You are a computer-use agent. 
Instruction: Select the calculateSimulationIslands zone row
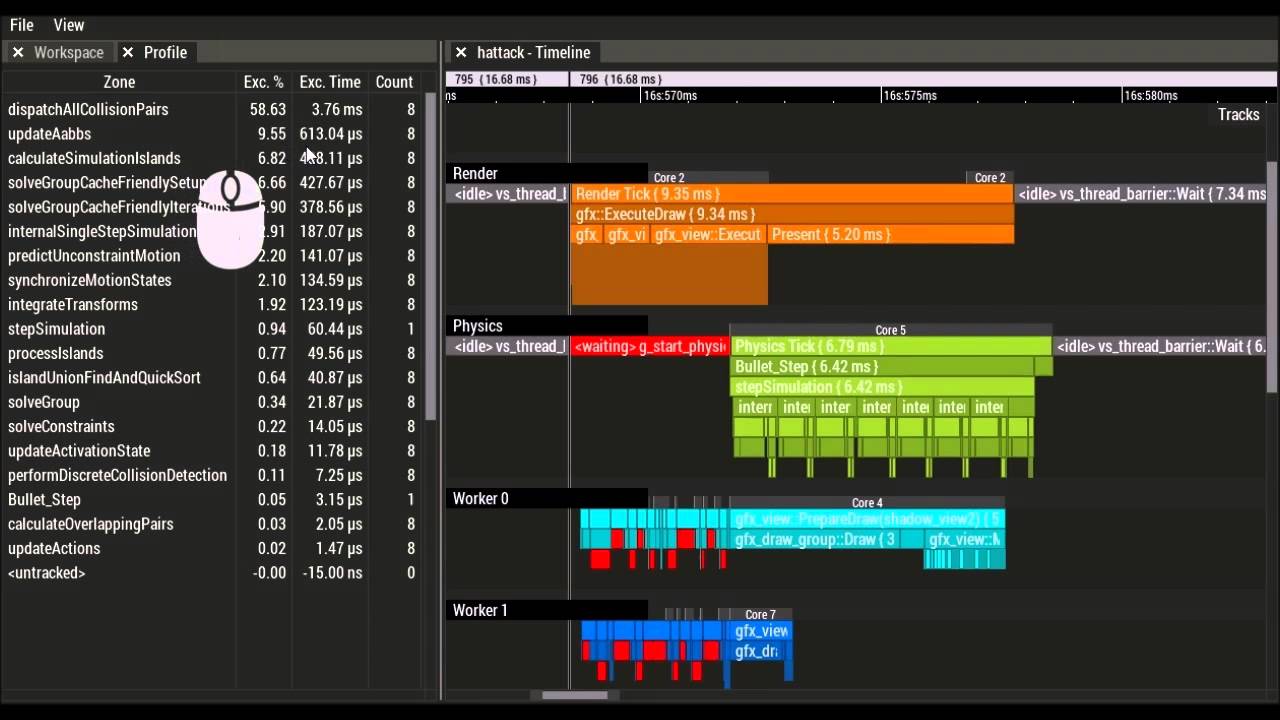coord(212,158)
